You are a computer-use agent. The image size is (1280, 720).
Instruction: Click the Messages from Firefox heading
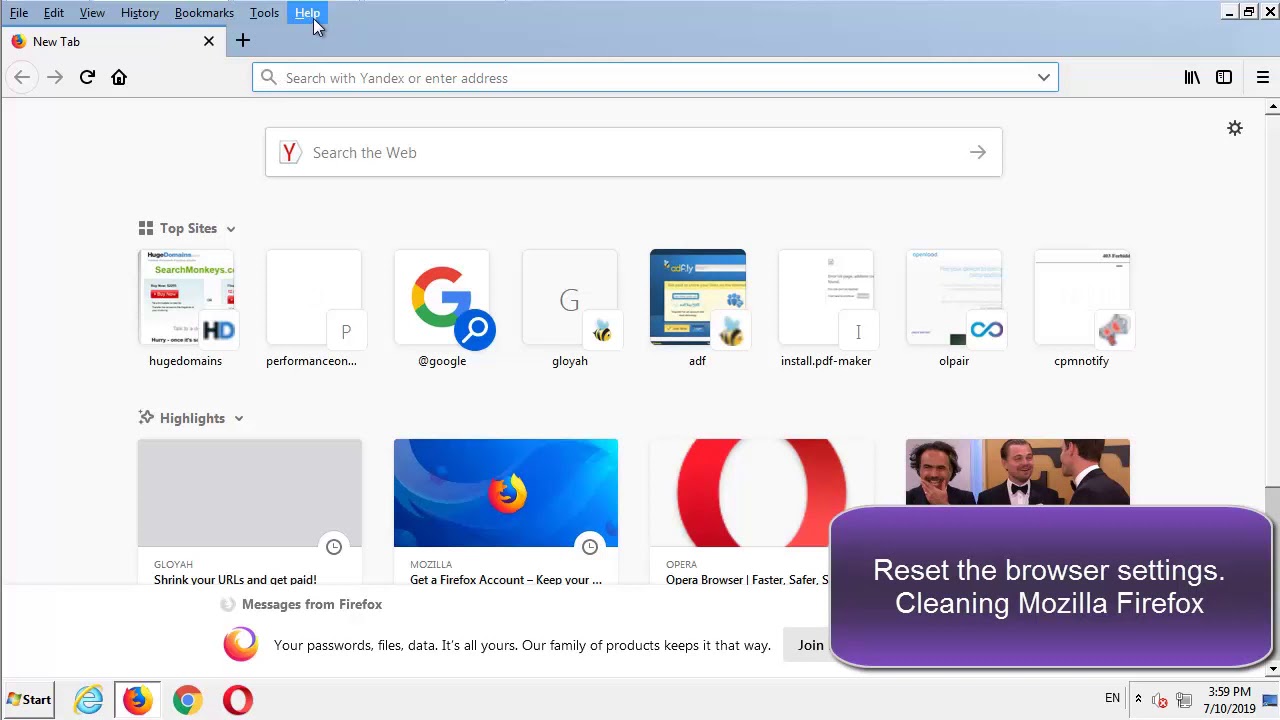(312, 604)
